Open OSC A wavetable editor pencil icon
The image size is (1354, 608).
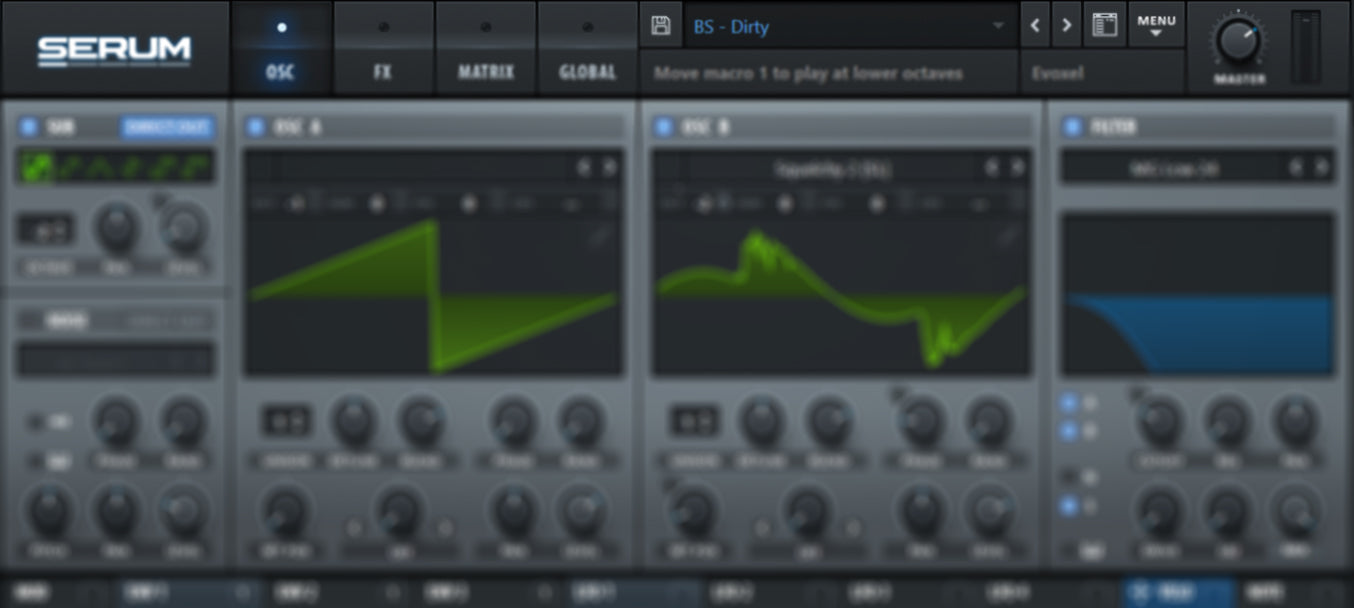599,237
